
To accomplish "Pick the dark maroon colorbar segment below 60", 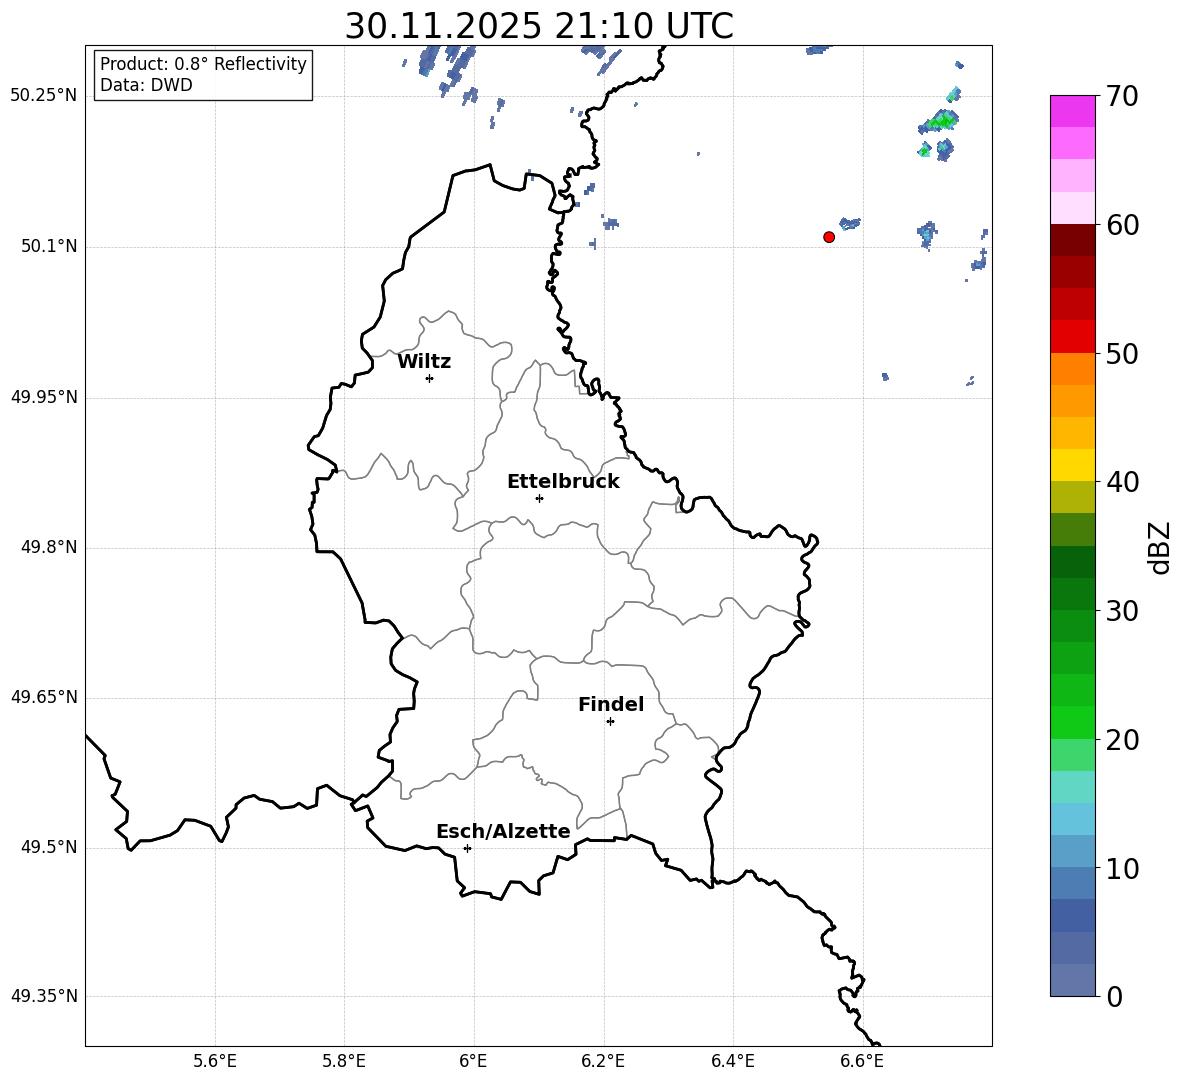I will tap(1073, 240).
